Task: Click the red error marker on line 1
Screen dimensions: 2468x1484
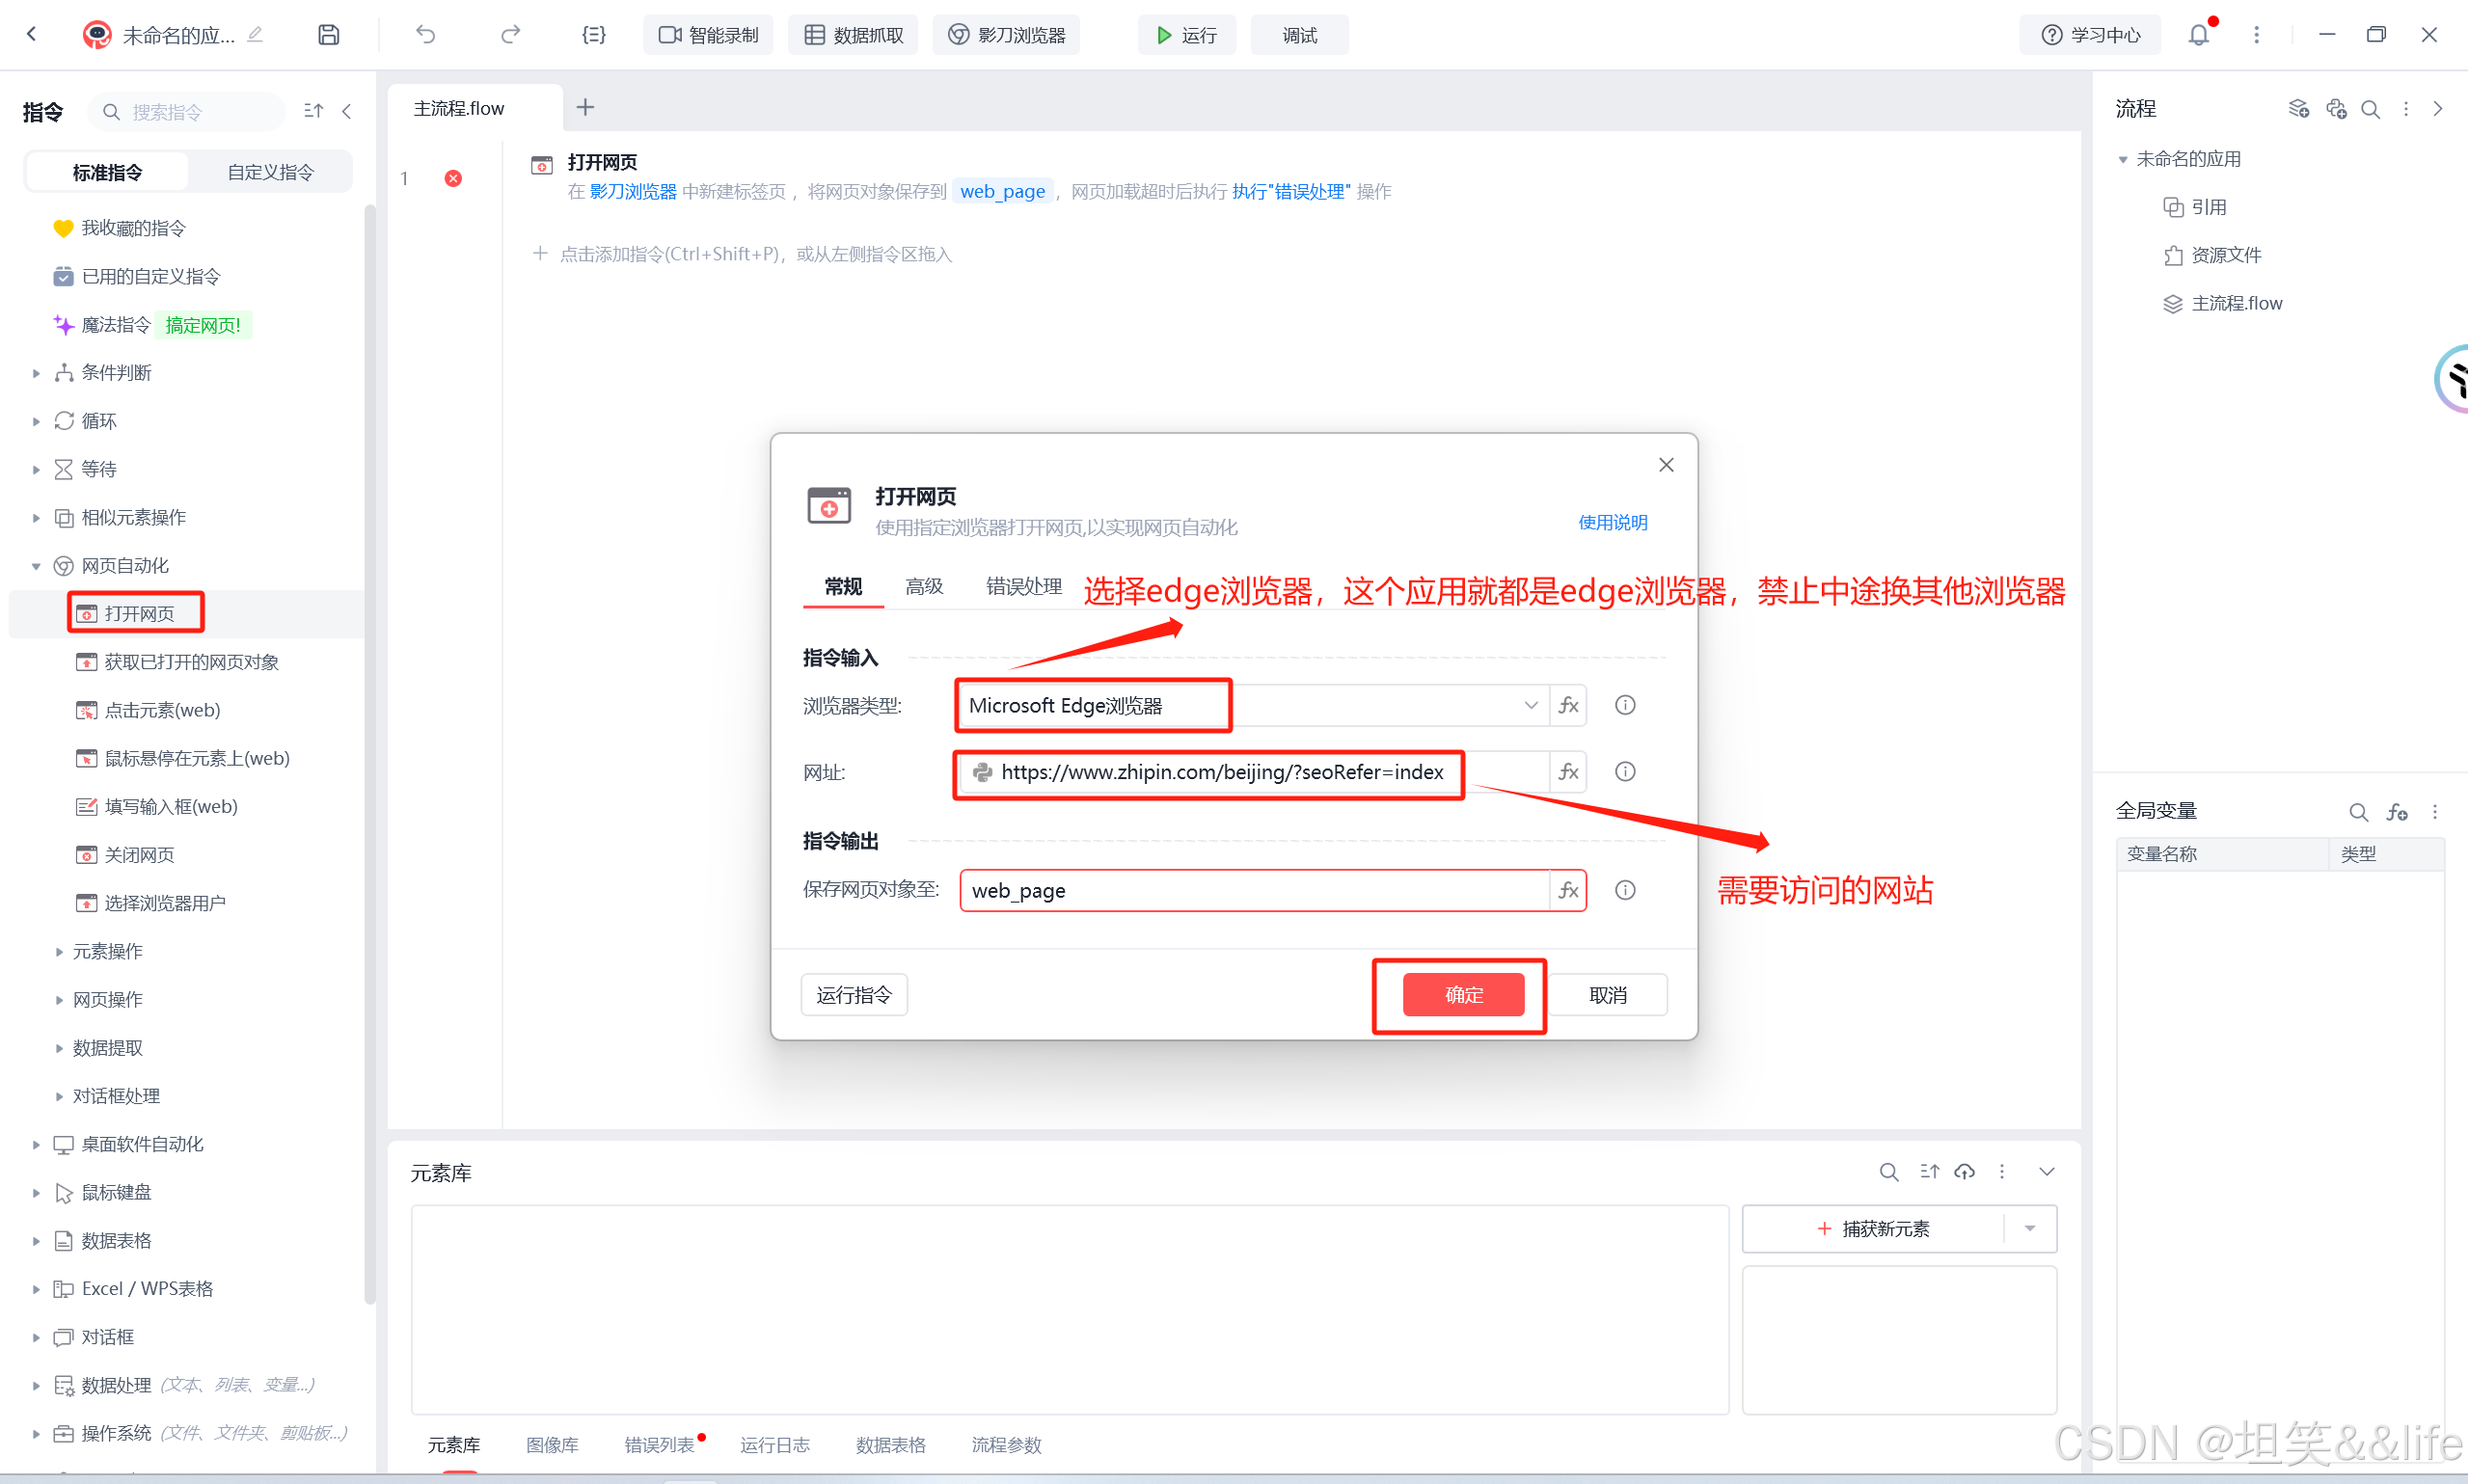Action: 453,179
